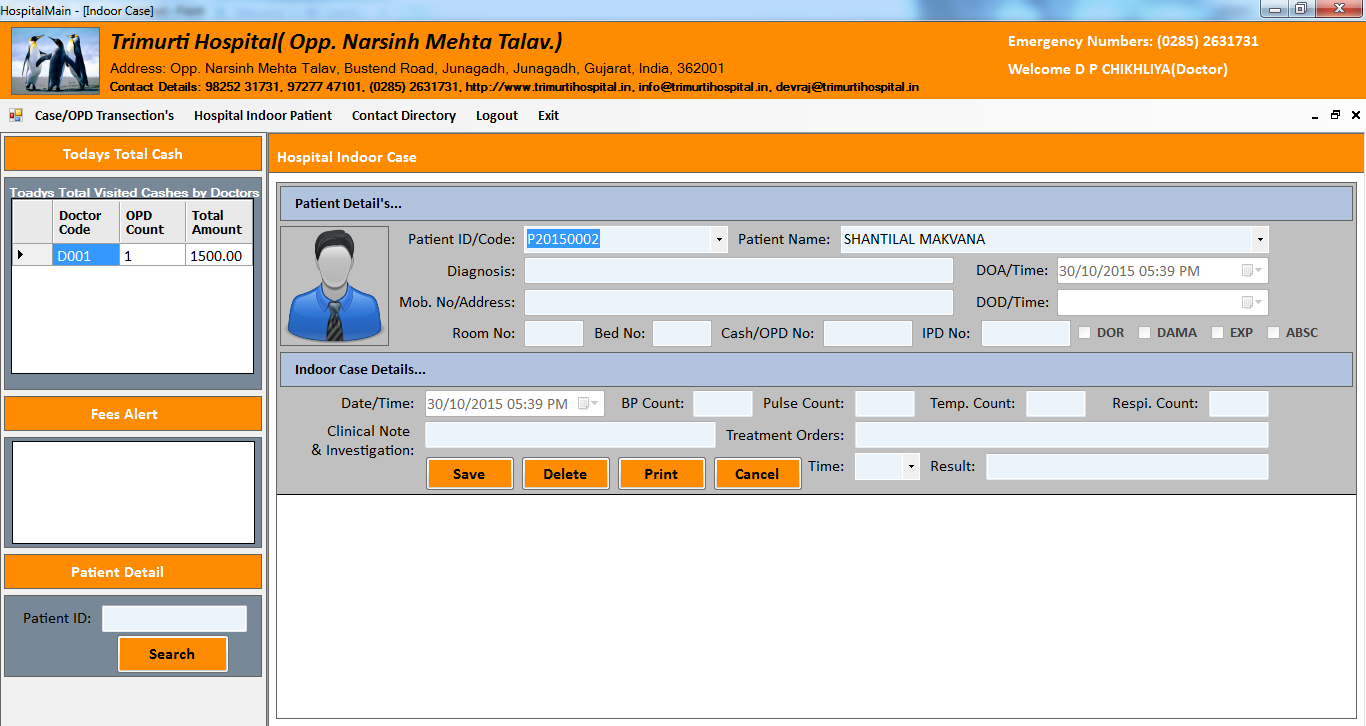Click the Search button in Patient Detail
The image size is (1366, 726).
point(172,654)
